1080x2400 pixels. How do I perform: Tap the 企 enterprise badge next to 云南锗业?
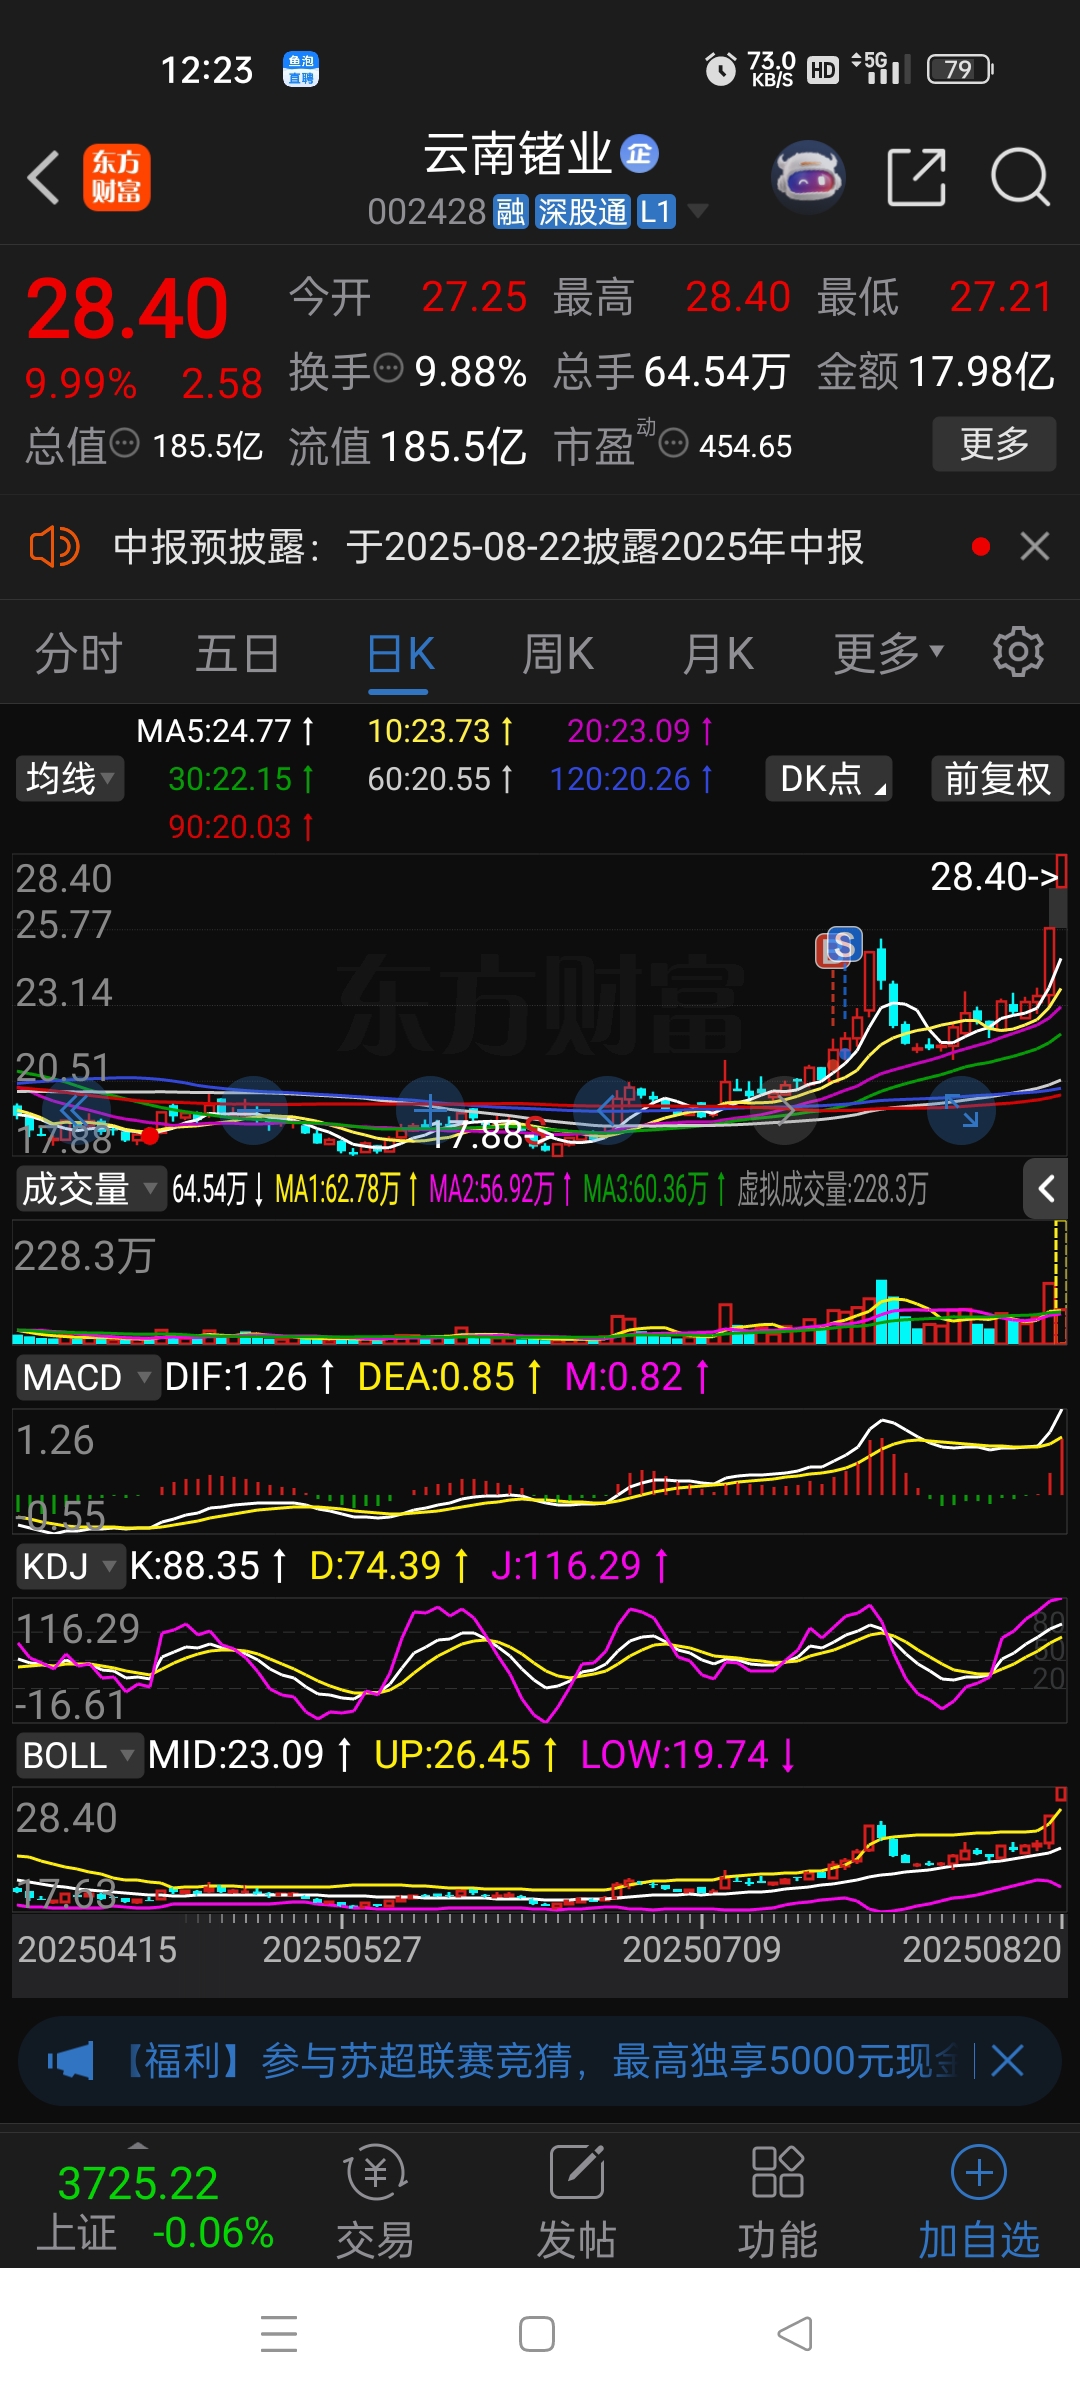coord(640,154)
